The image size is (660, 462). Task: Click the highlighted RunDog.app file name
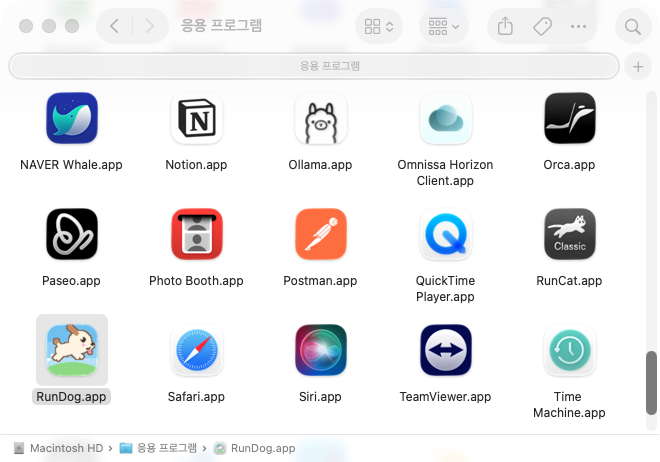tap(71, 397)
